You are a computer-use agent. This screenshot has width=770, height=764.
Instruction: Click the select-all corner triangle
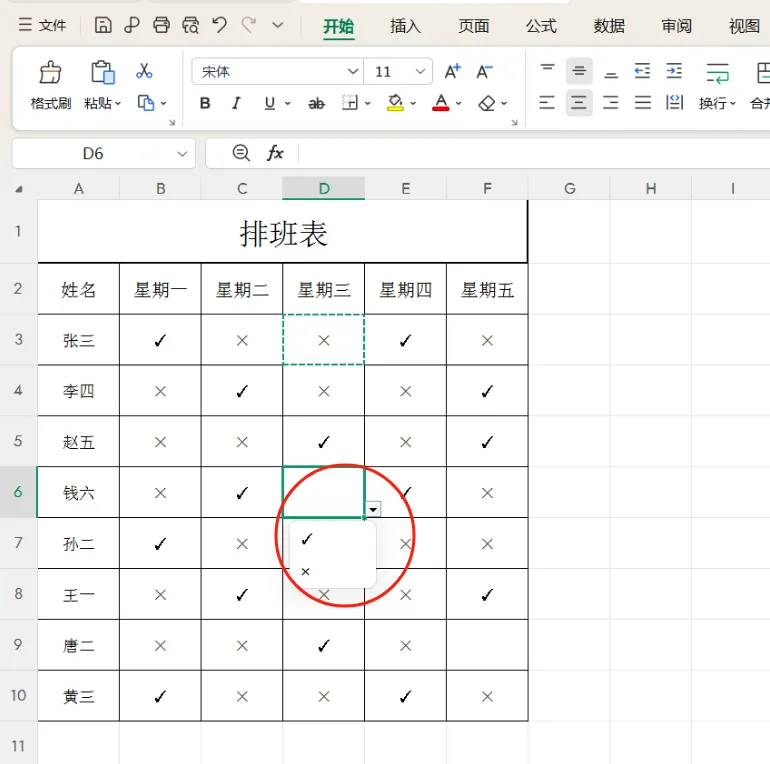click(x=19, y=189)
